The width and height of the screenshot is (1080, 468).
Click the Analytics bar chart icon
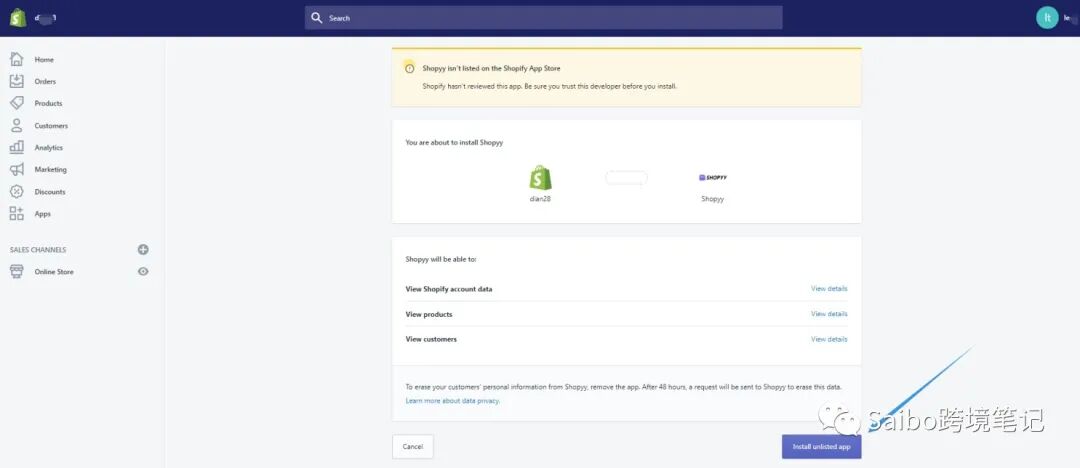pyautogui.click(x=17, y=147)
